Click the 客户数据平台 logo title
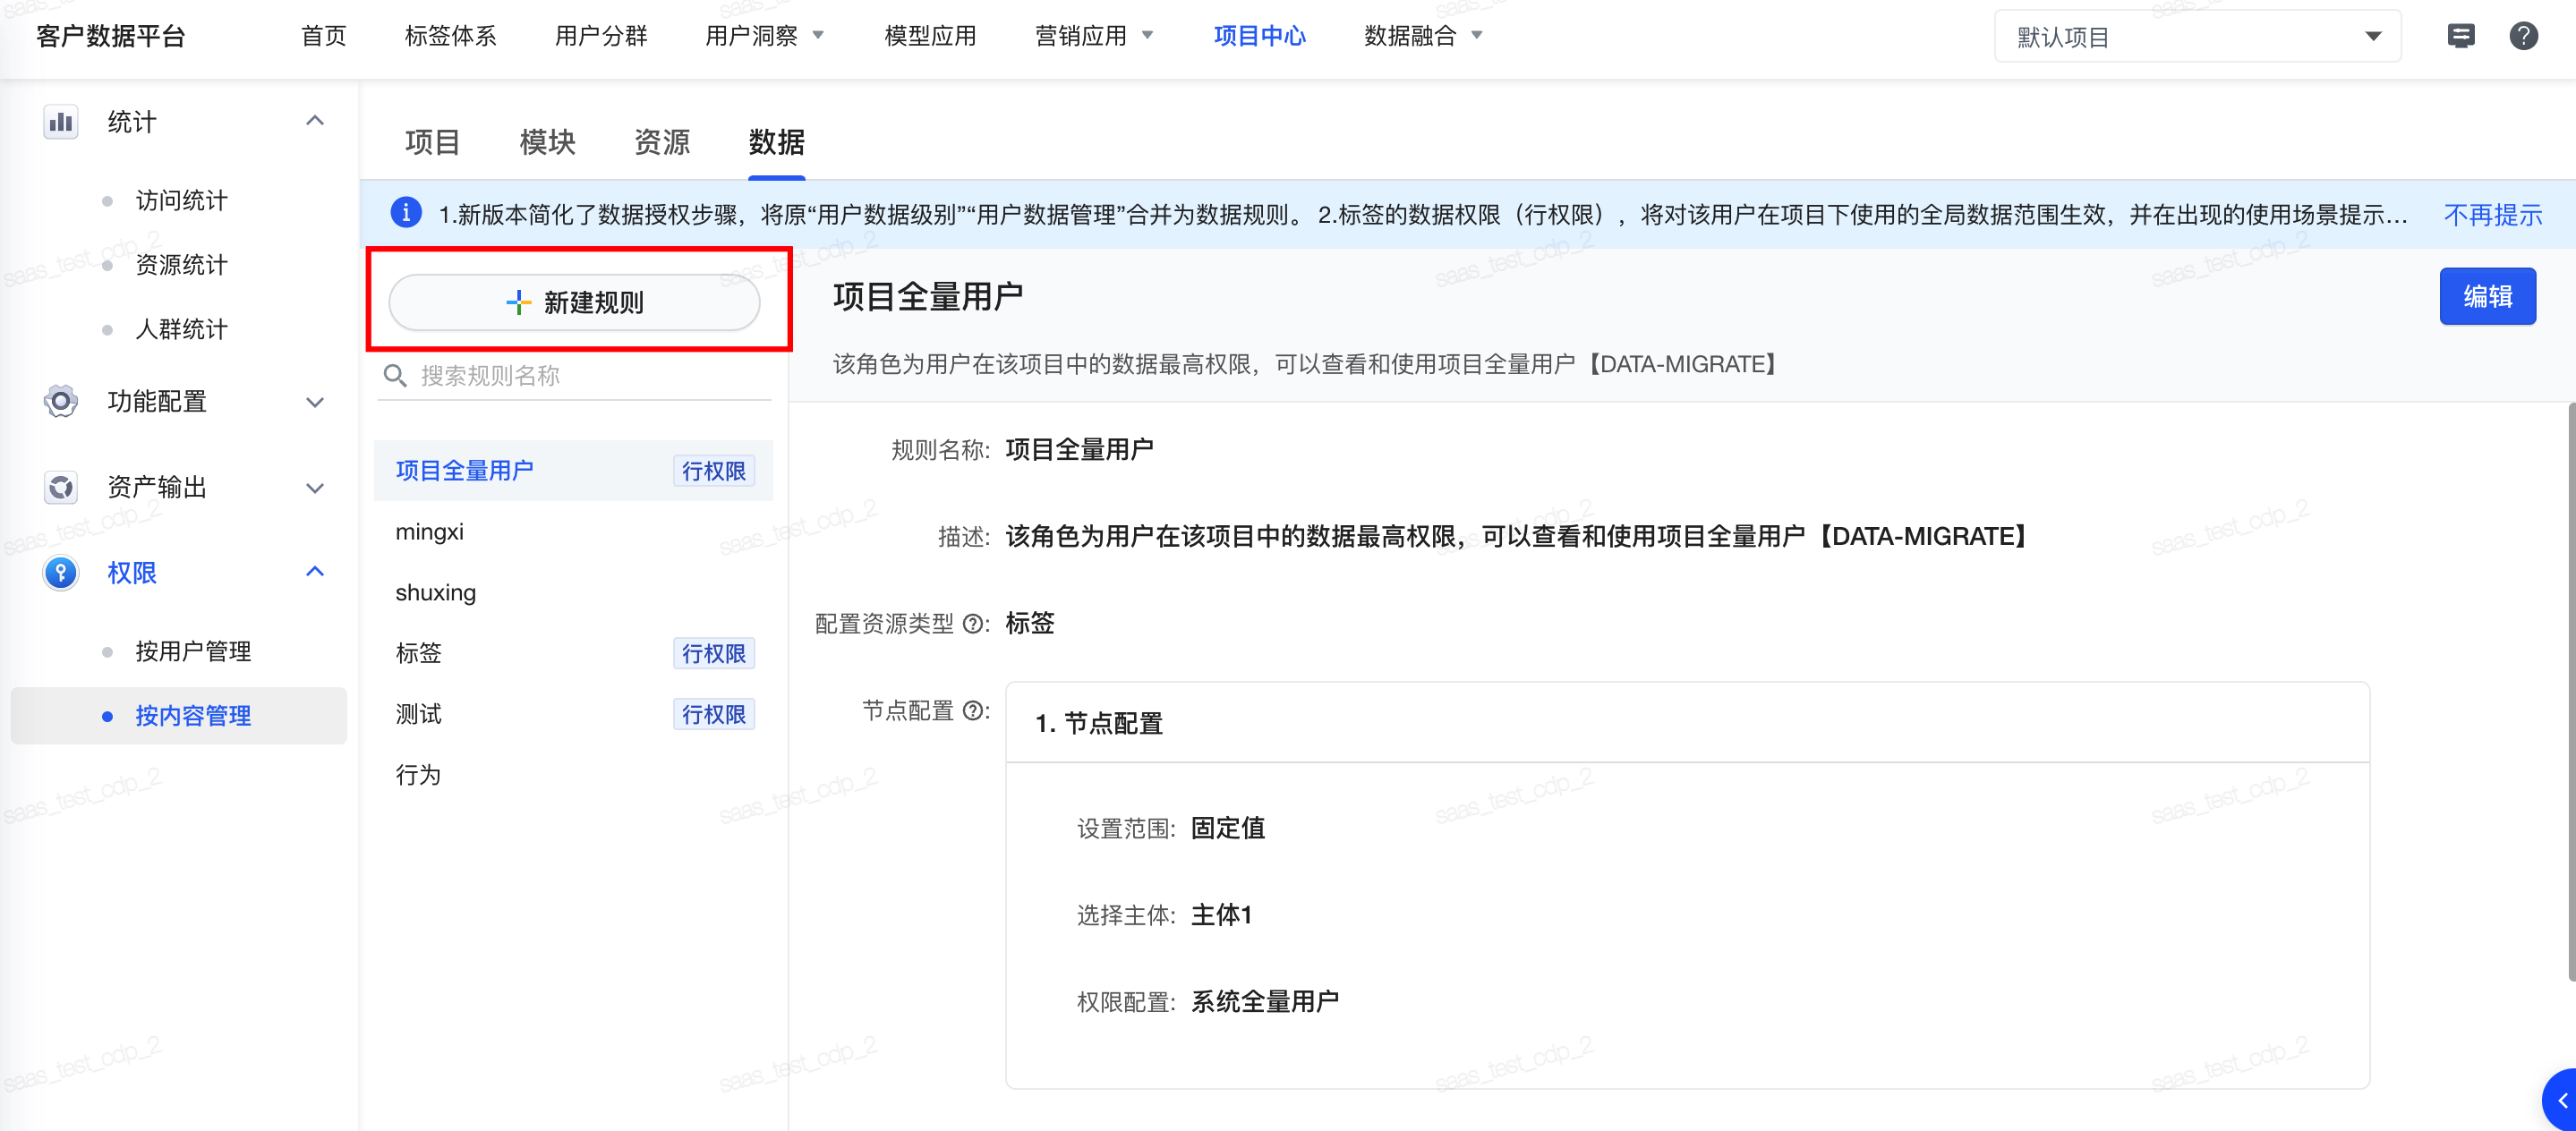The image size is (2576, 1131). [111, 36]
